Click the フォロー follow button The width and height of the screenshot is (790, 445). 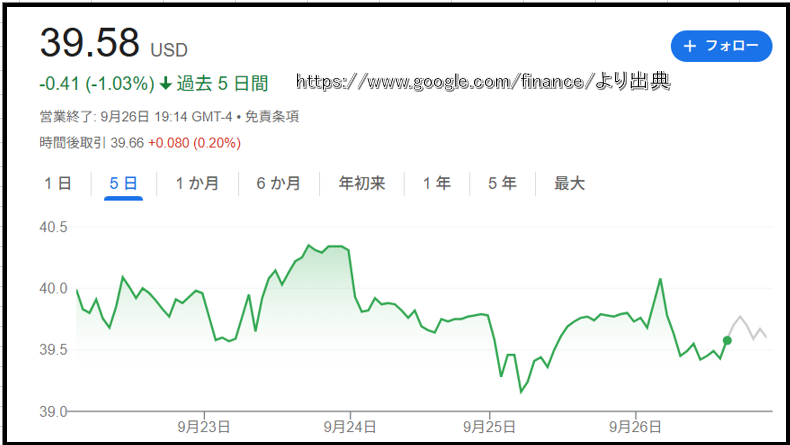point(721,47)
